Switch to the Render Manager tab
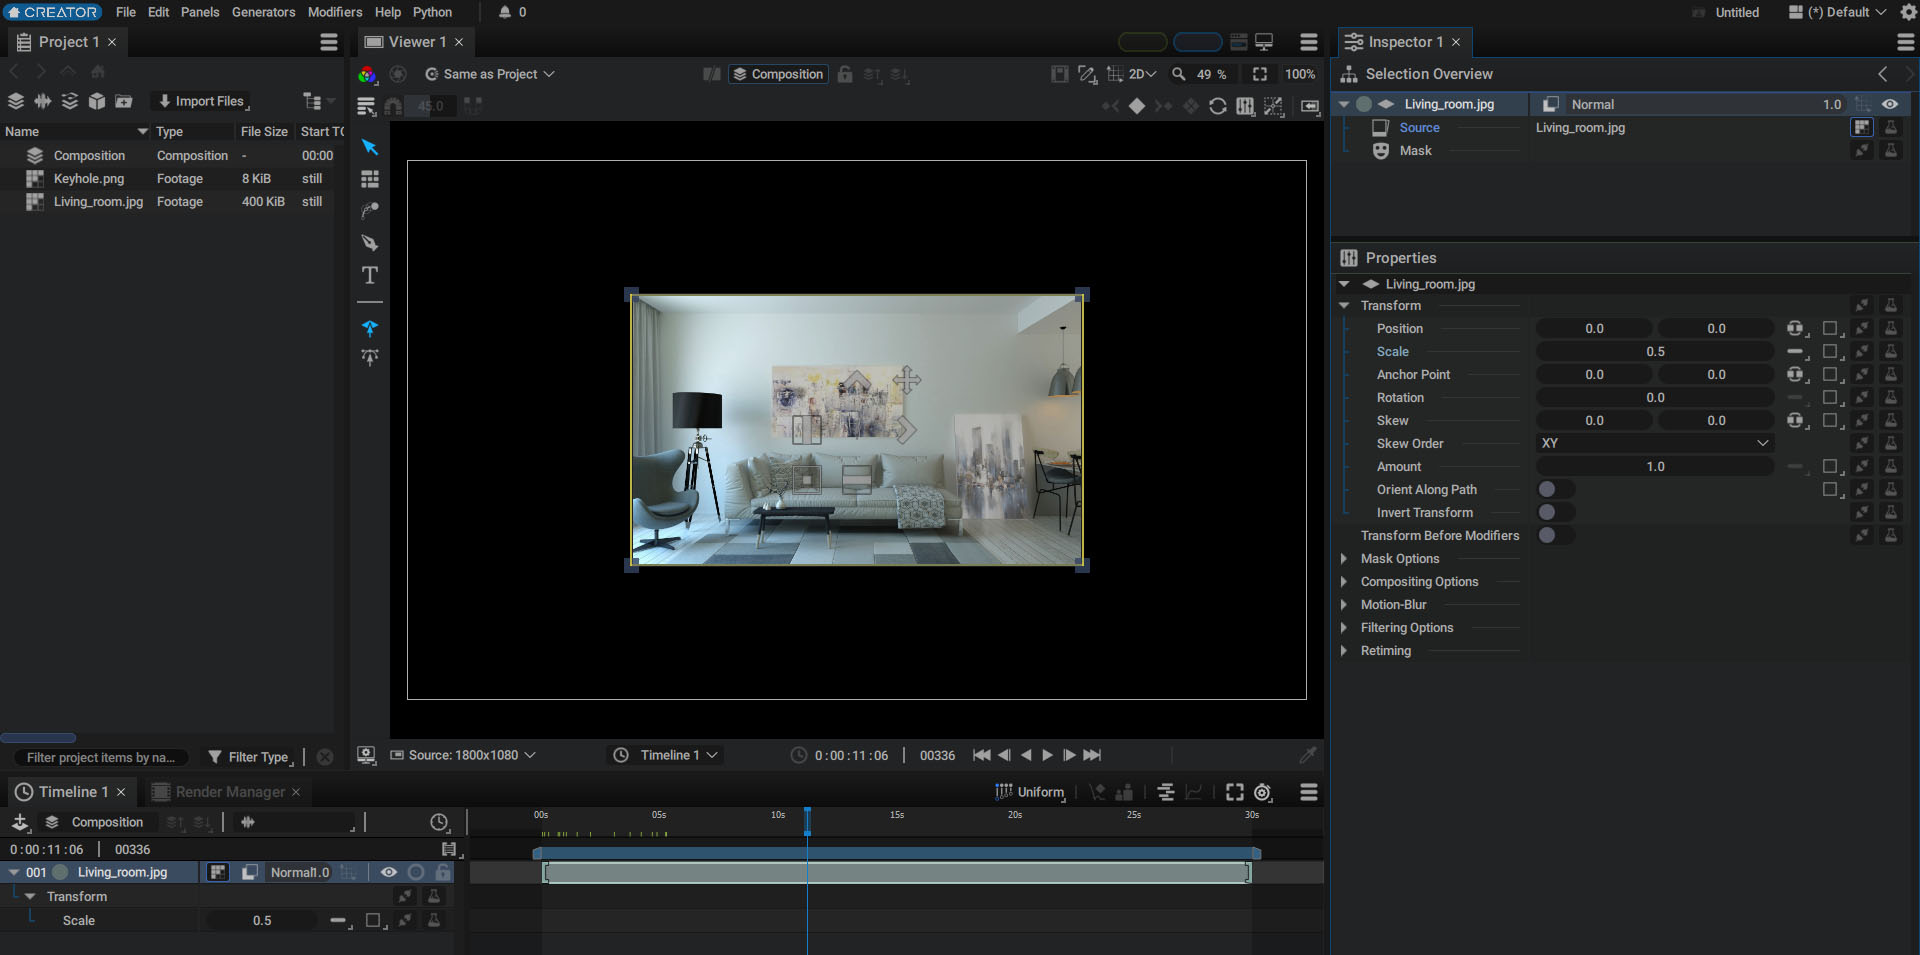This screenshot has height=955, width=1920. tap(226, 792)
